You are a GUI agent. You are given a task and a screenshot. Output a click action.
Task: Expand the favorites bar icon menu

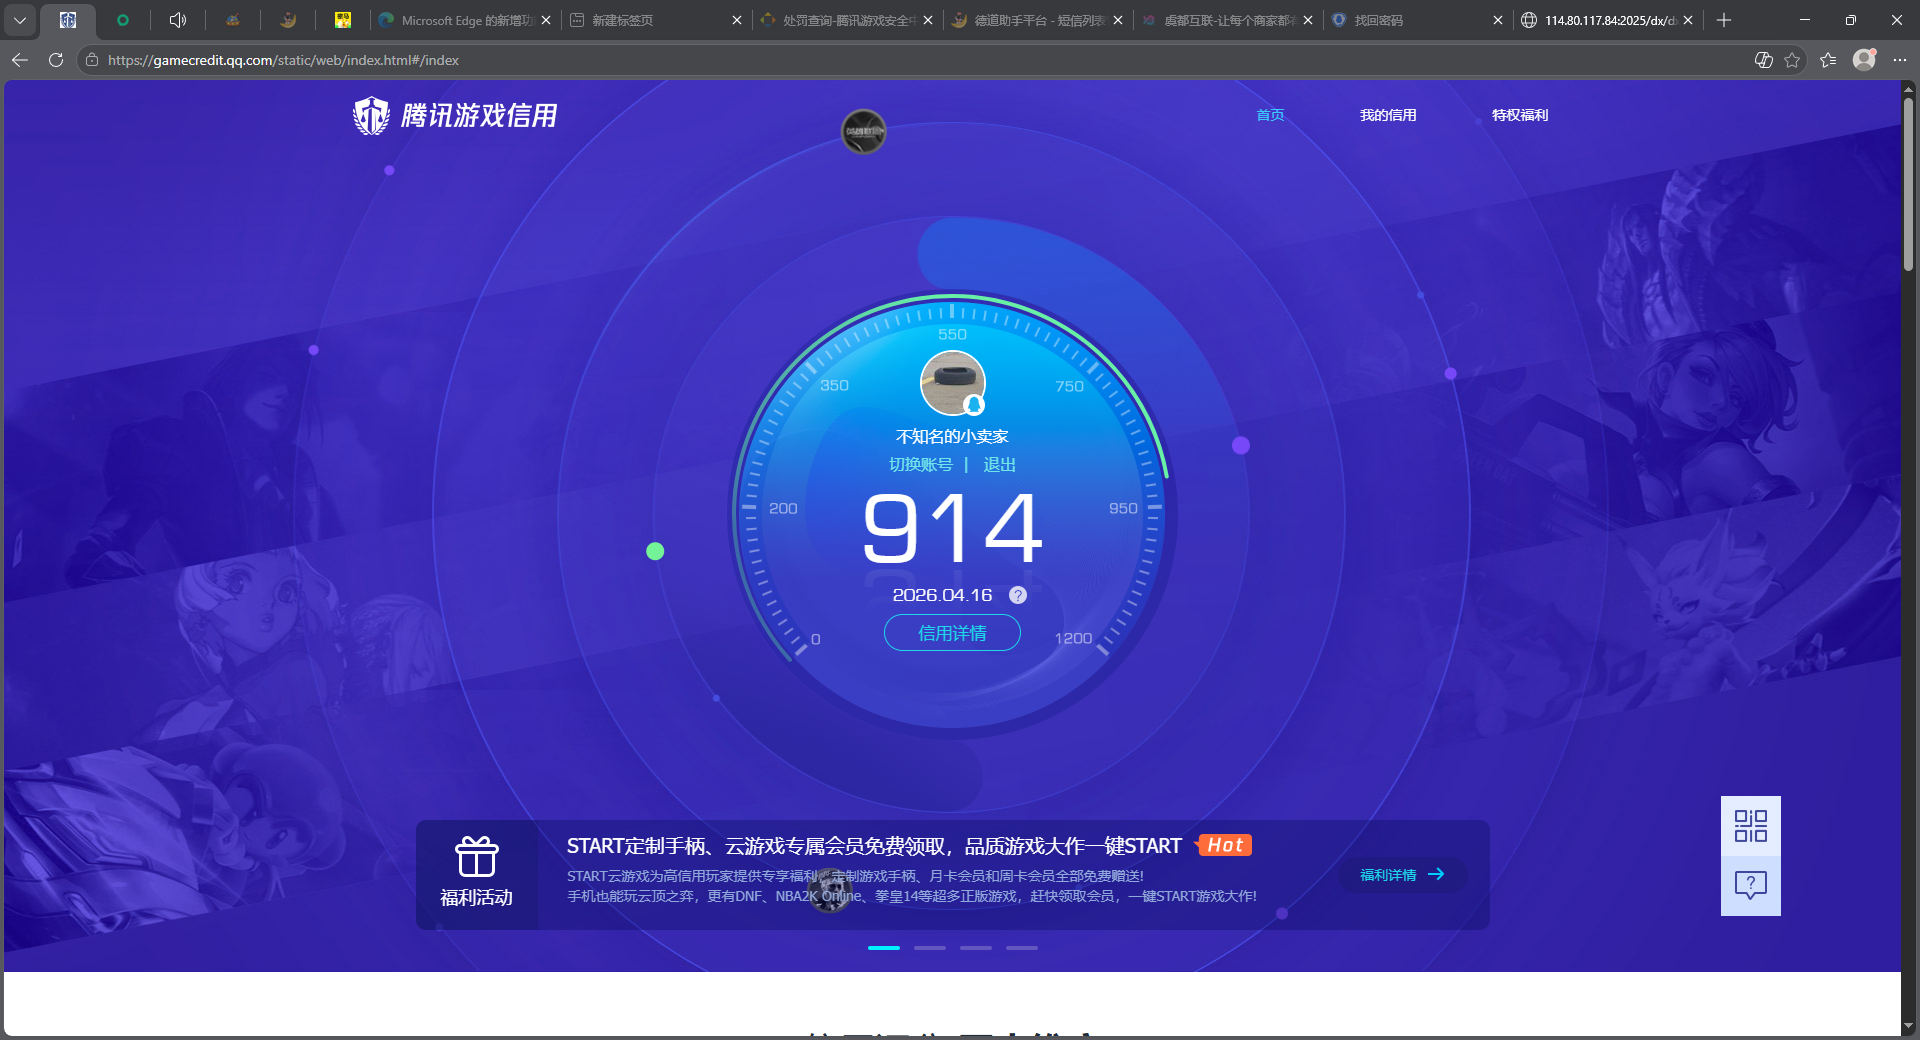click(1828, 60)
